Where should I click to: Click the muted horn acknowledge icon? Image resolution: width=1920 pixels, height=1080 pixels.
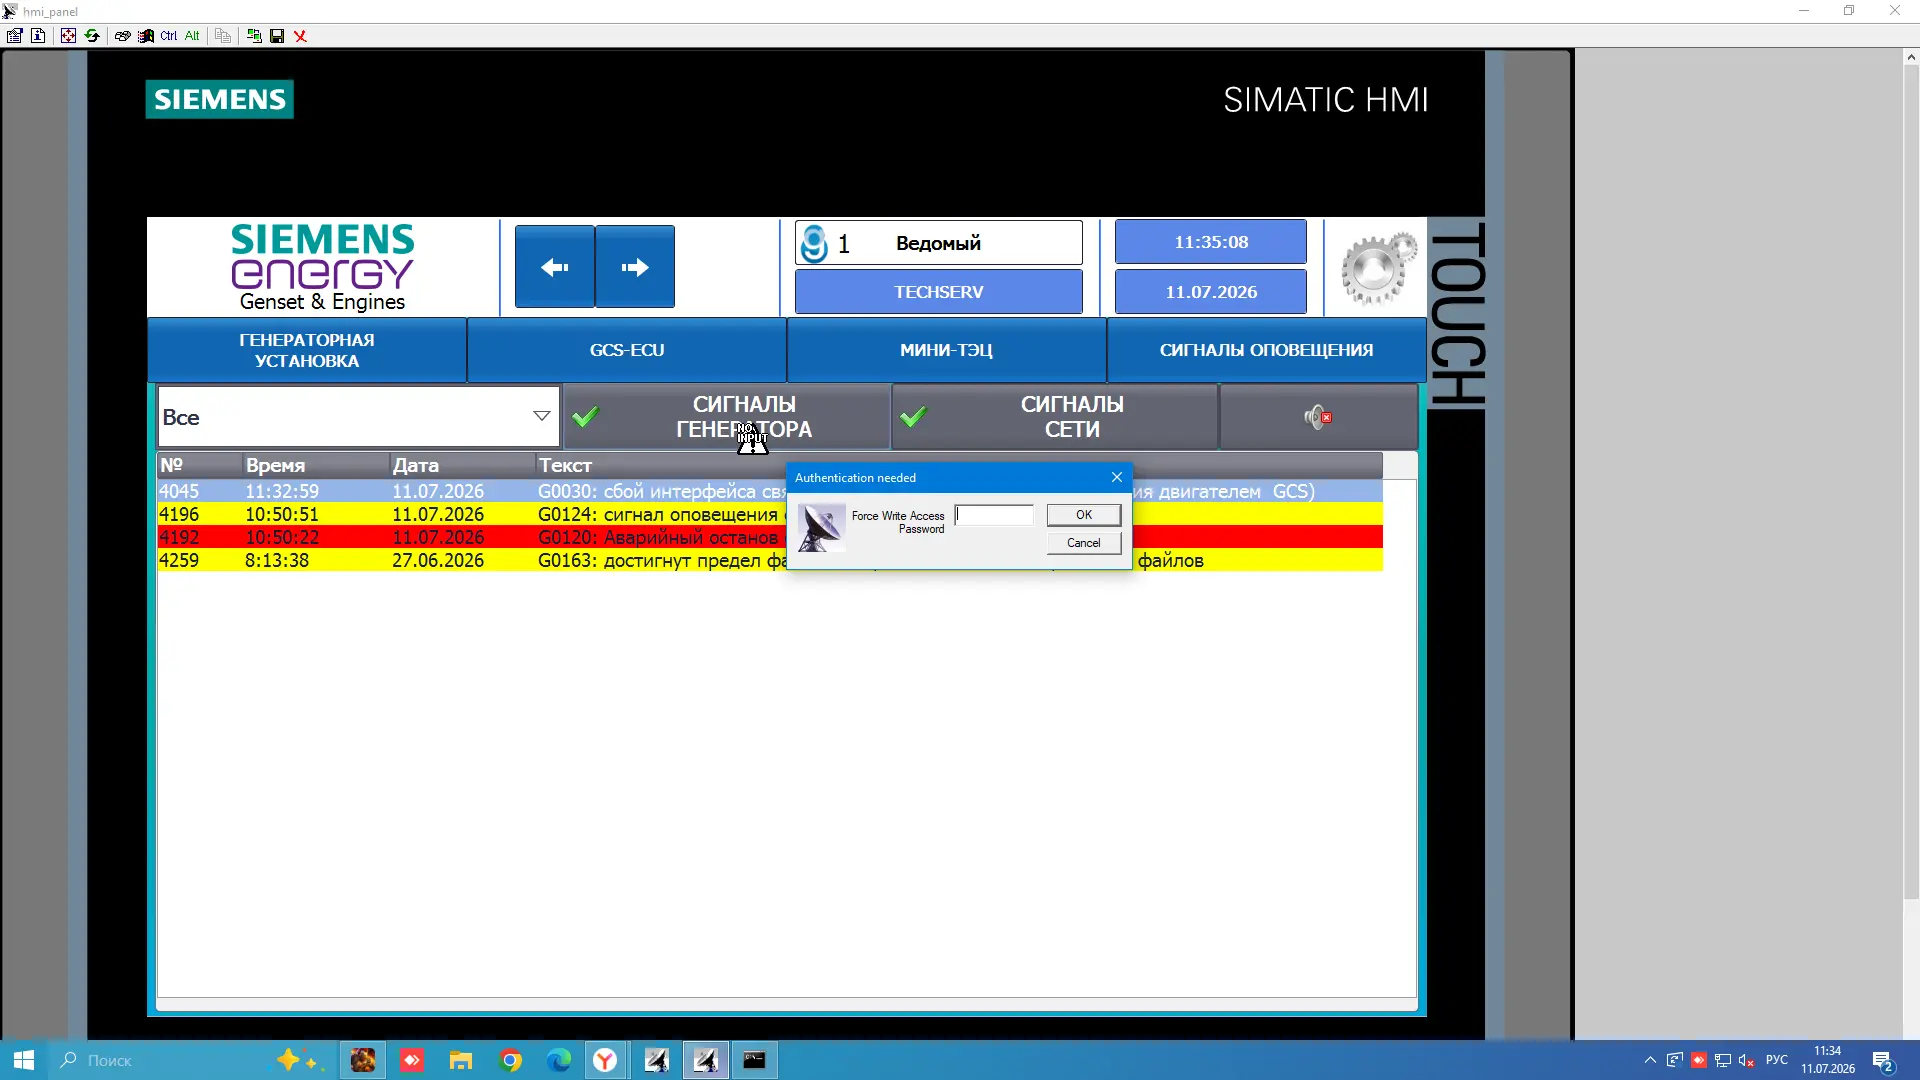[1318, 417]
